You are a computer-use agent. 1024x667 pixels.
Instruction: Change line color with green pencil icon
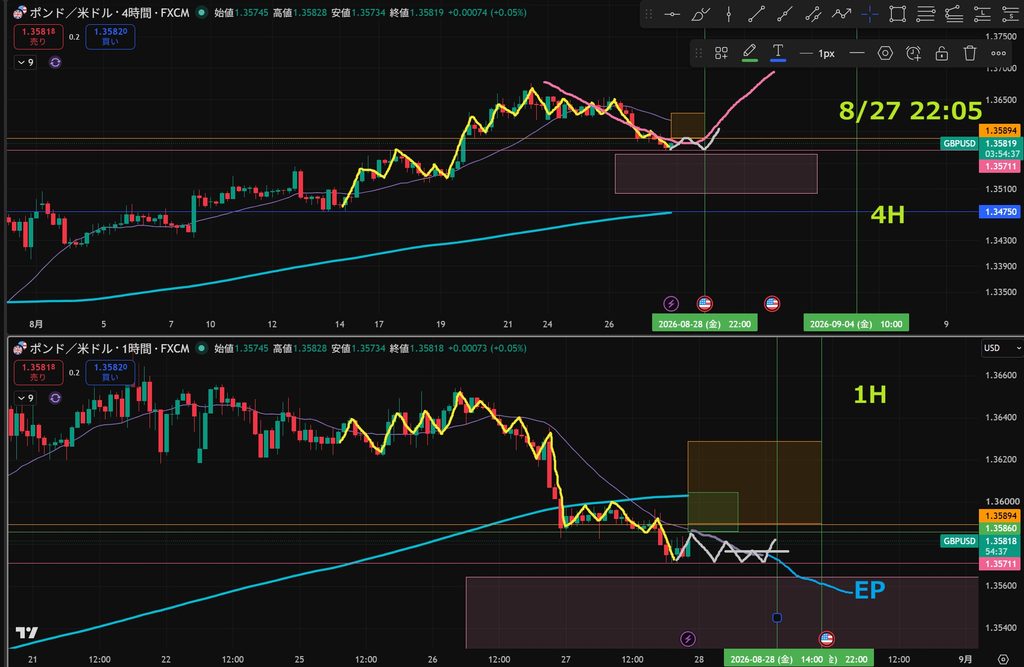(750, 53)
